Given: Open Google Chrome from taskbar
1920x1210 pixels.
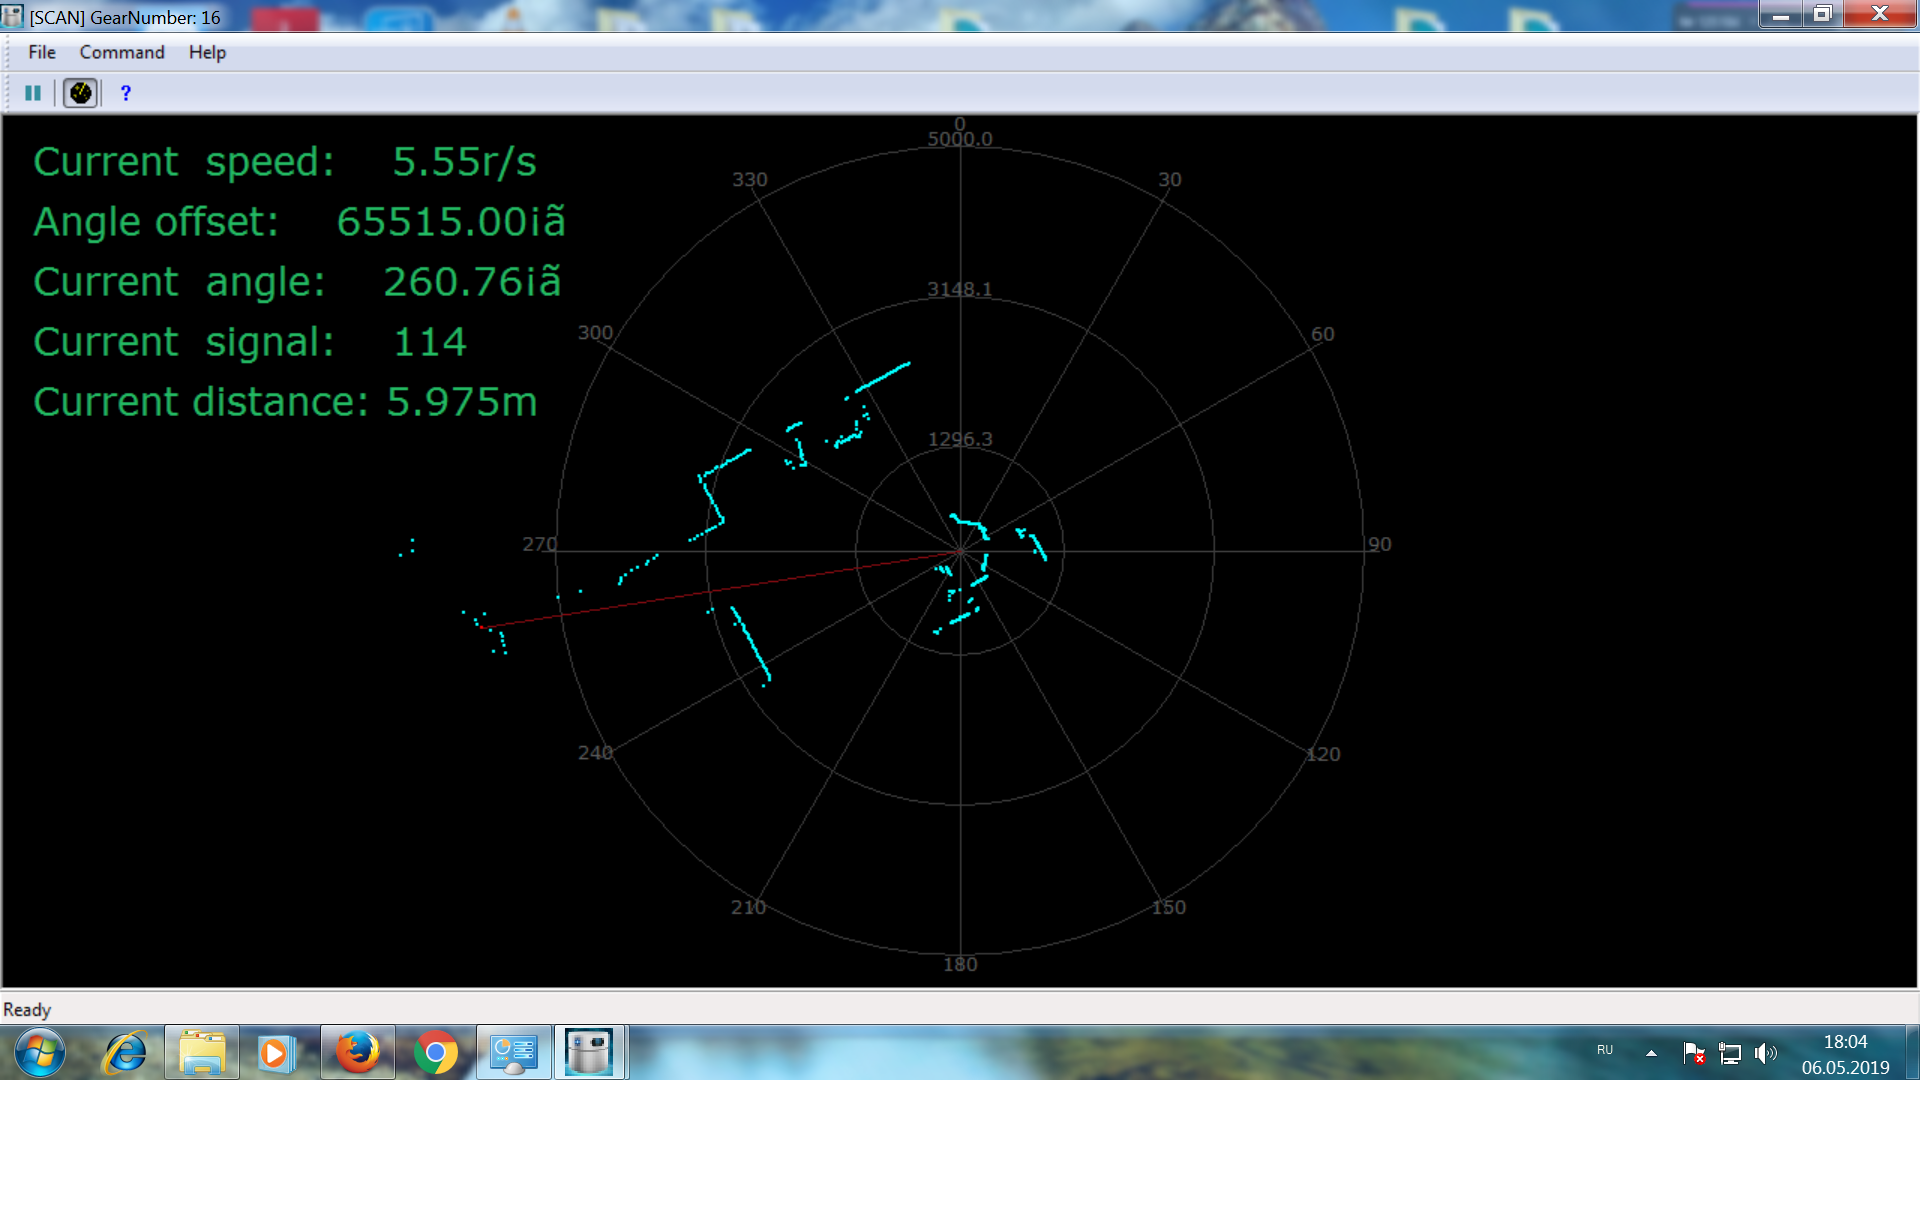Looking at the screenshot, I should (x=435, y=1052).
